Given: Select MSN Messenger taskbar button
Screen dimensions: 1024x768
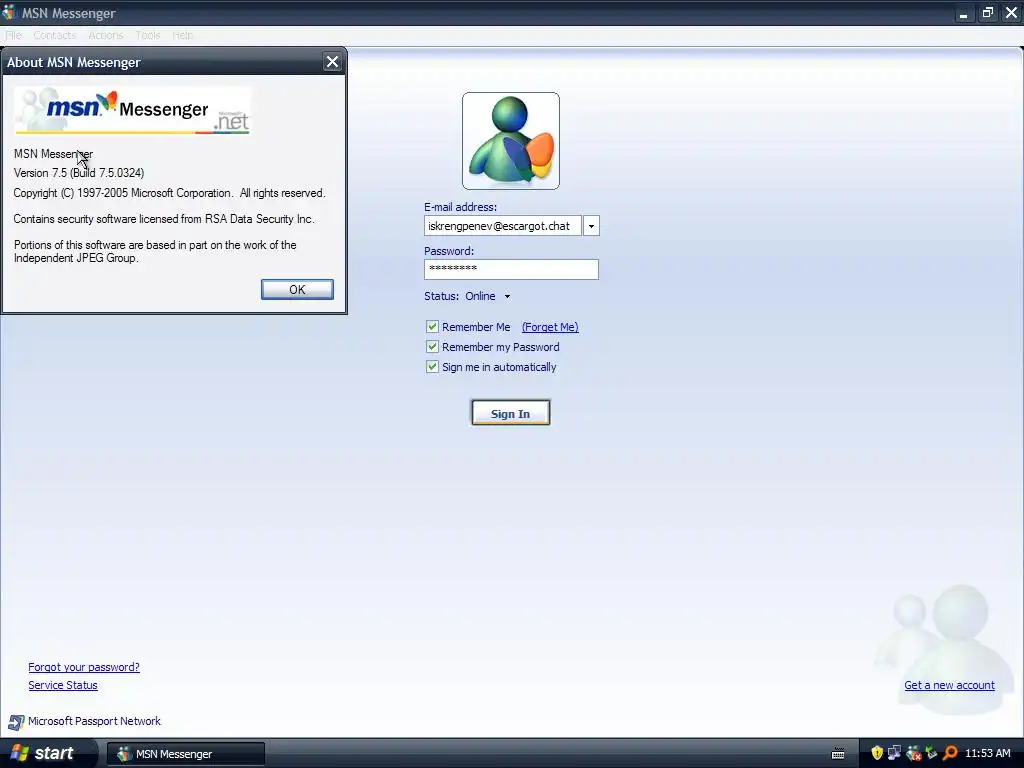Looking at the screenshot, I should (186, 754).
